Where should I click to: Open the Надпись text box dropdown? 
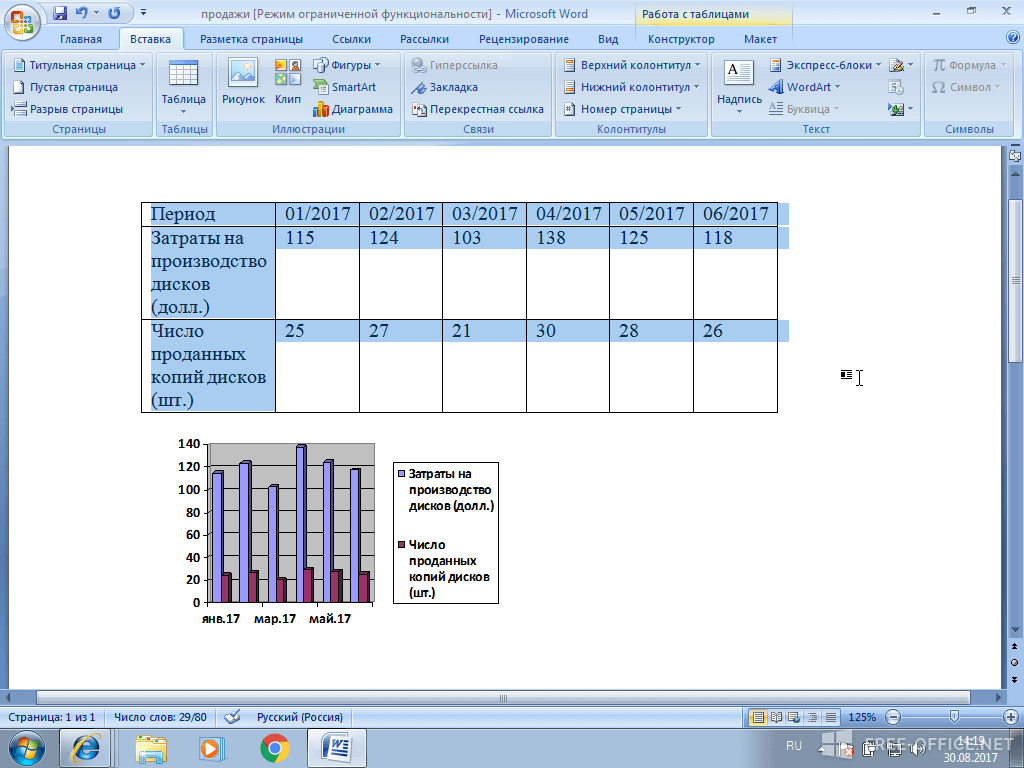739,86
